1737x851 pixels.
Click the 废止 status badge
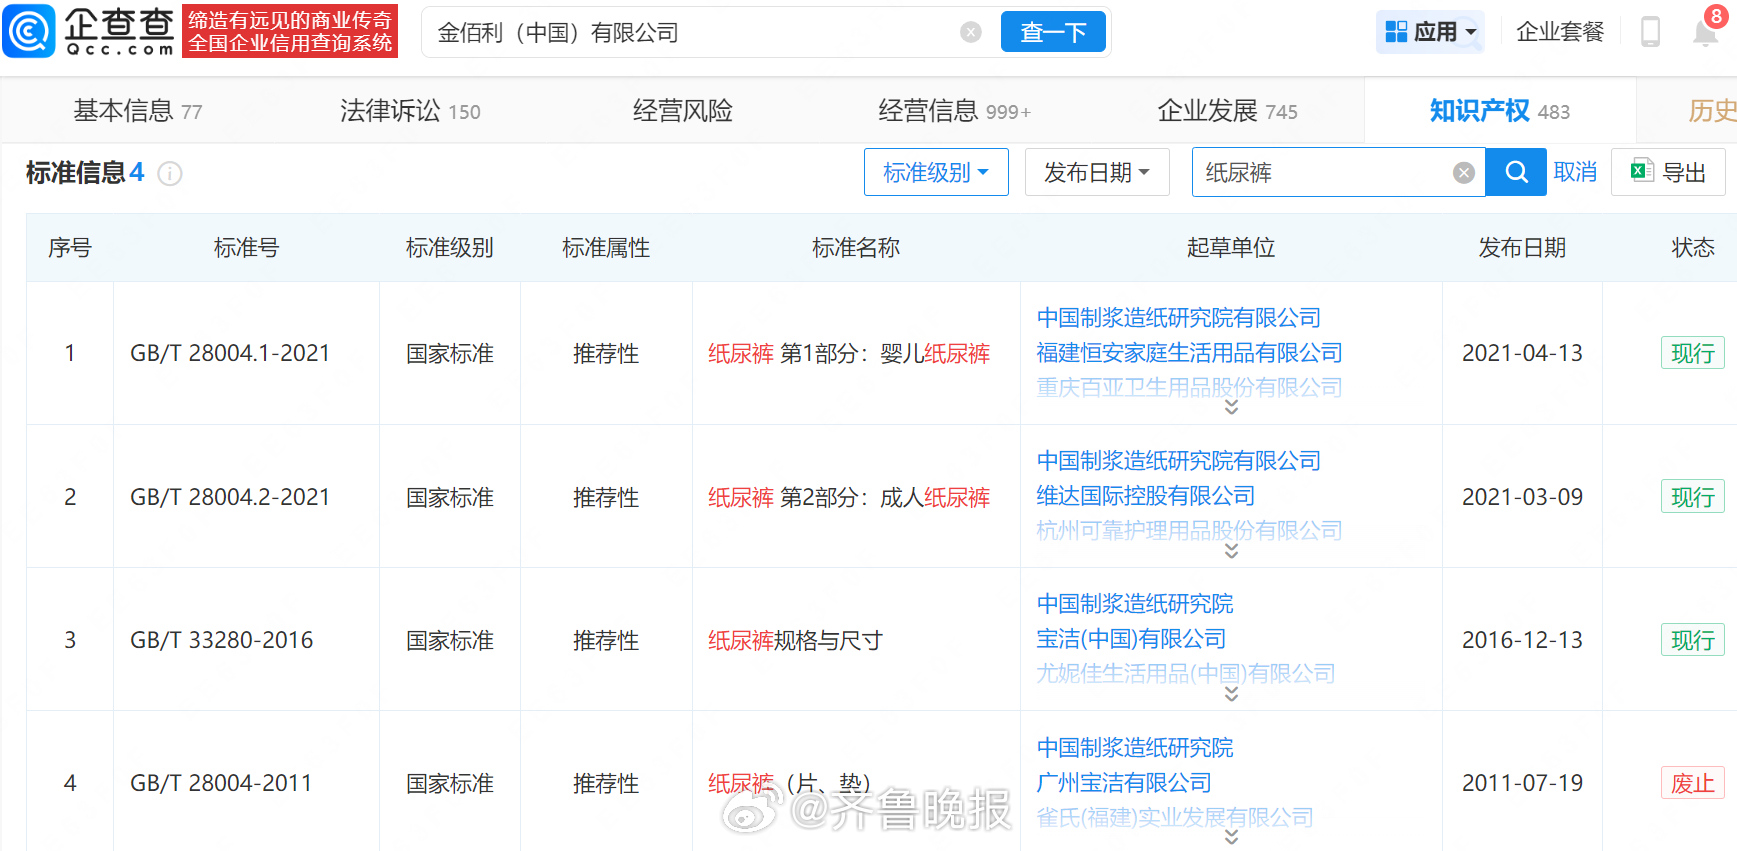coord(1692,783)
